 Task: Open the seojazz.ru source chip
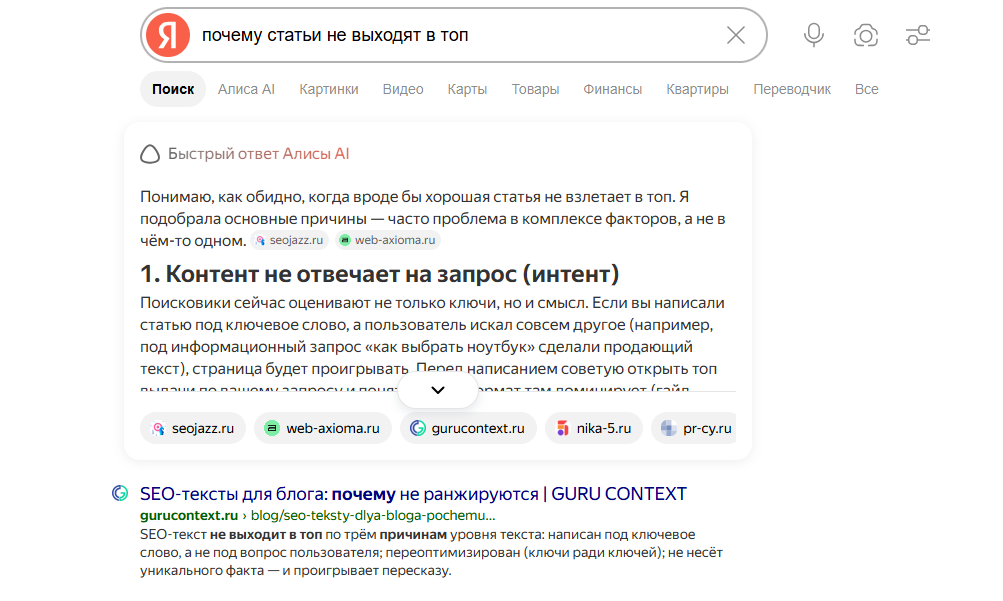(x=193, y=428)
